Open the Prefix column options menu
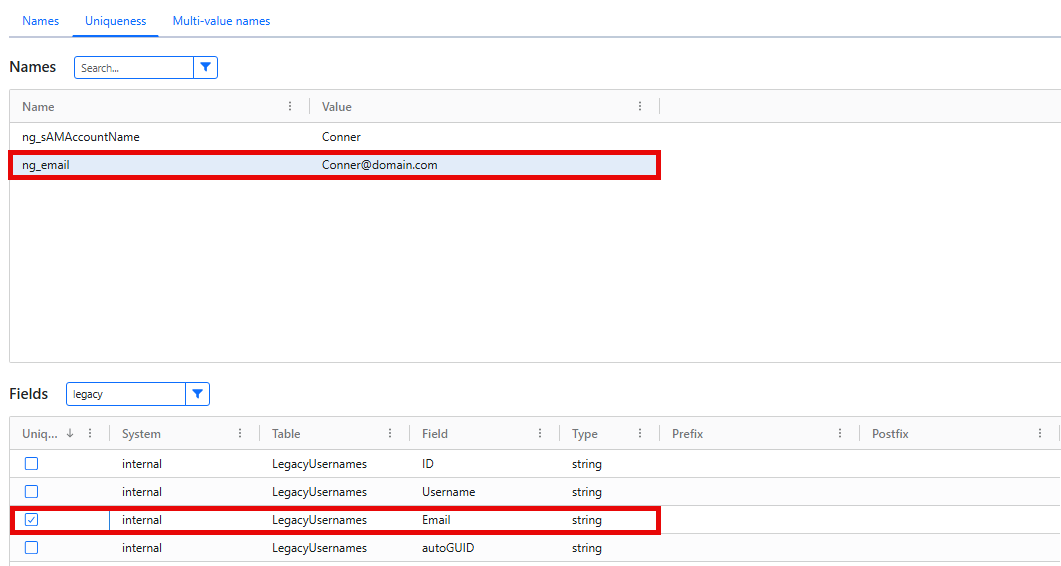The height and width of the screenshot is (566, 1061). point(840,433)
